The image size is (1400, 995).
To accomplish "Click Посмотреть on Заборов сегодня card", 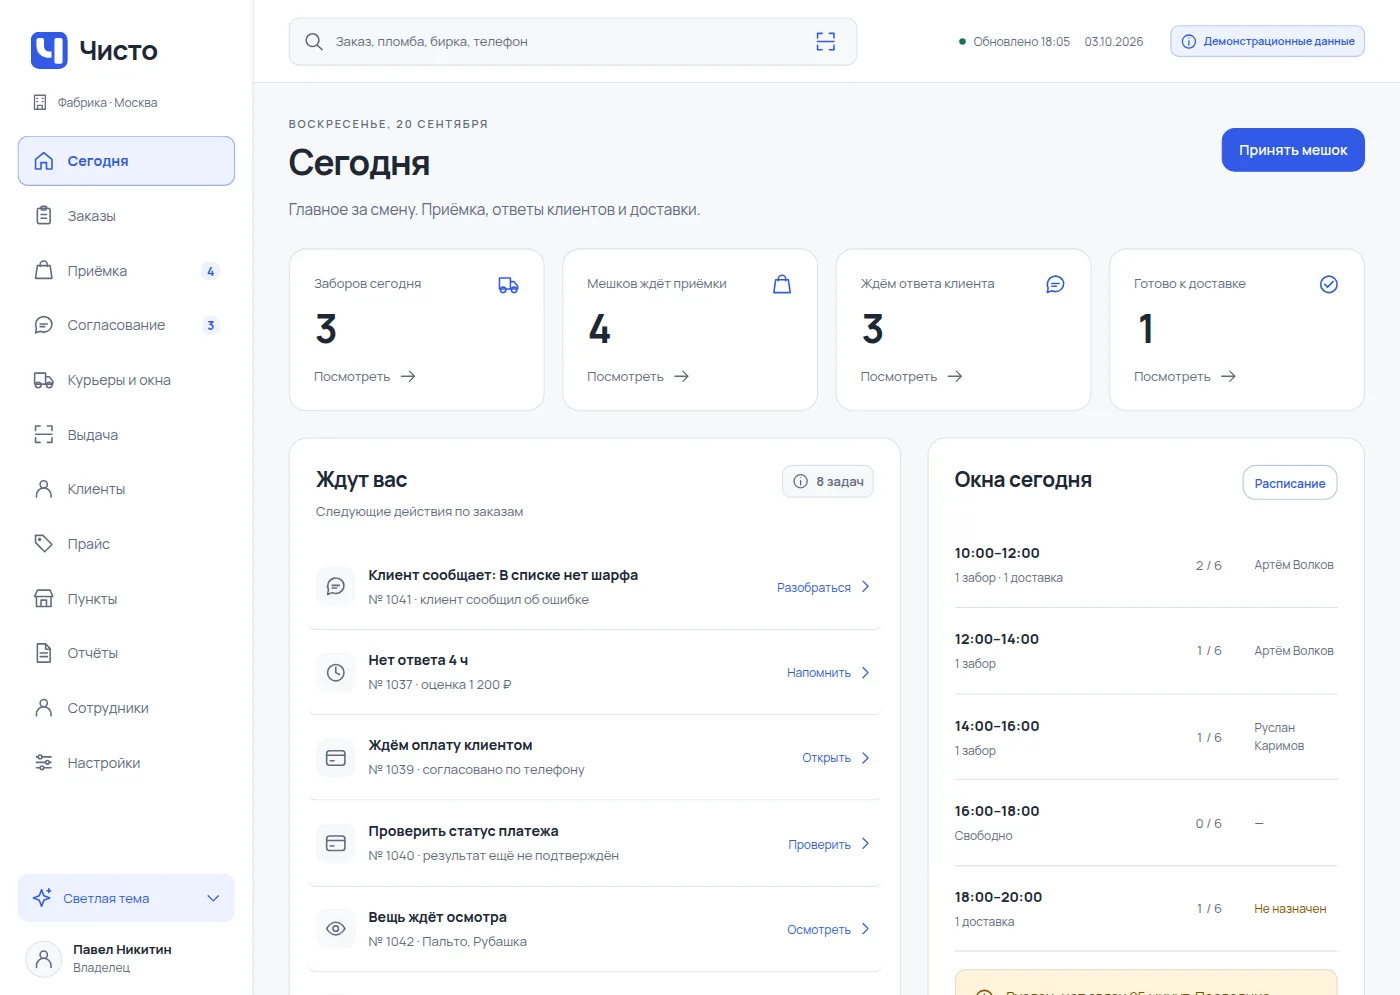I will point(364,377).
